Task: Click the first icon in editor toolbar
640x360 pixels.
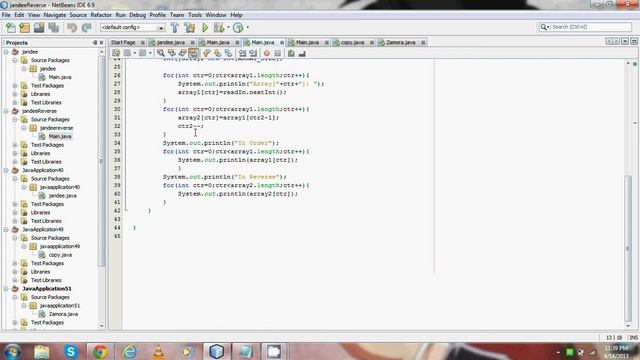Action: [116, 53]
